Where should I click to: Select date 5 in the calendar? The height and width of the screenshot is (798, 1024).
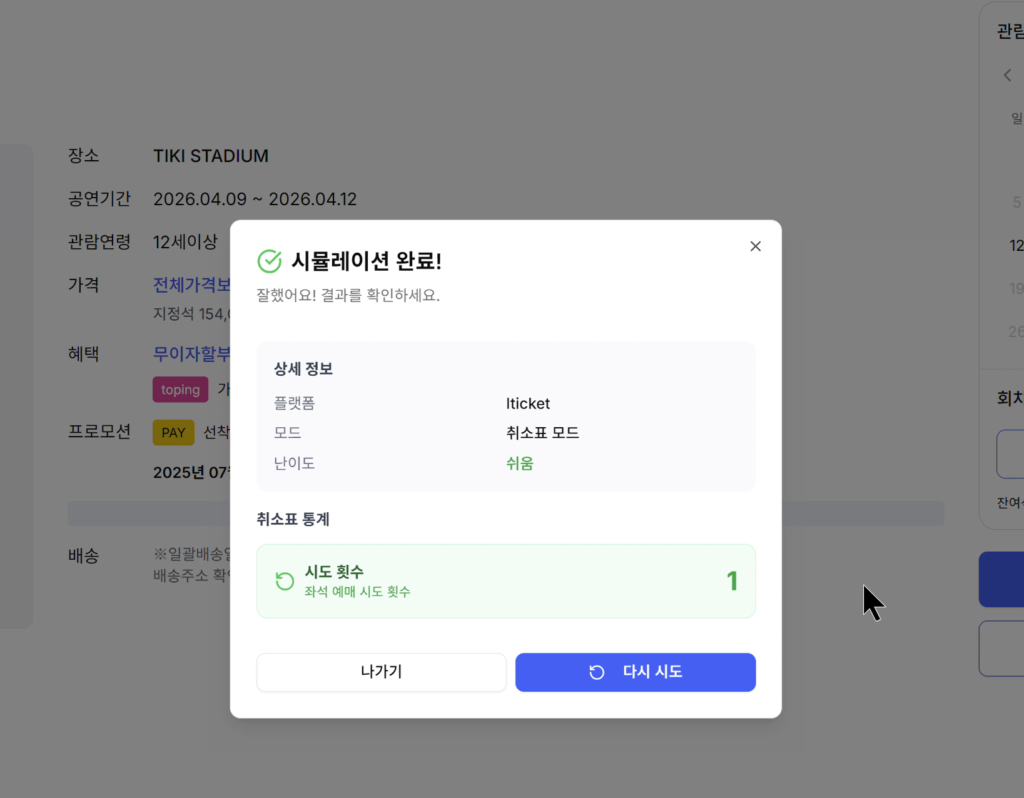coord(1016,202)
